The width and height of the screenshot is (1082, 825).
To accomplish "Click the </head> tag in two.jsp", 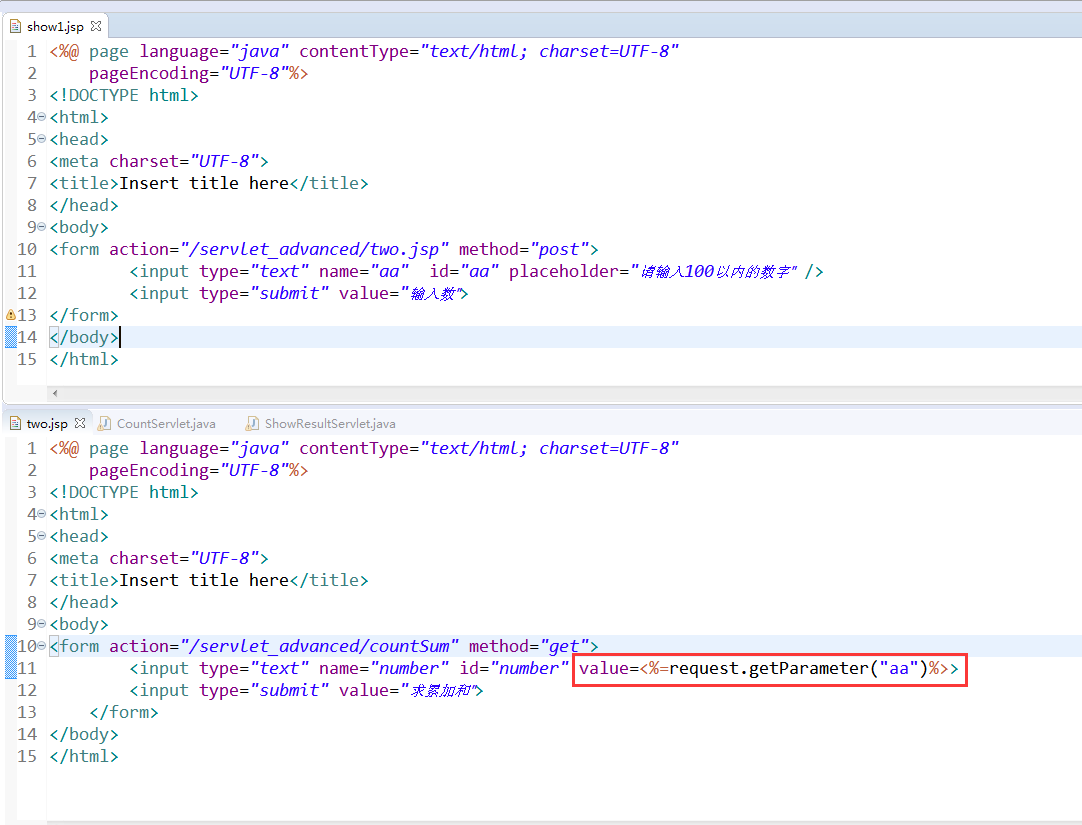I will tap(83, 602).
